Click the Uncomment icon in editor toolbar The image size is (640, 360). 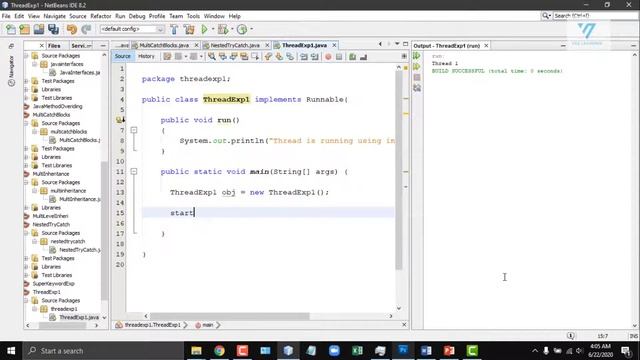[x=363, y=57]
